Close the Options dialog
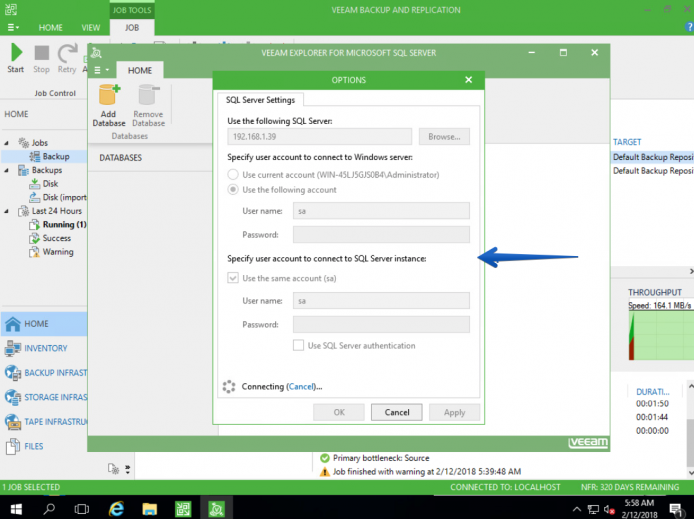Viewport: 694px width, 519px height. (x=469, y=80)
